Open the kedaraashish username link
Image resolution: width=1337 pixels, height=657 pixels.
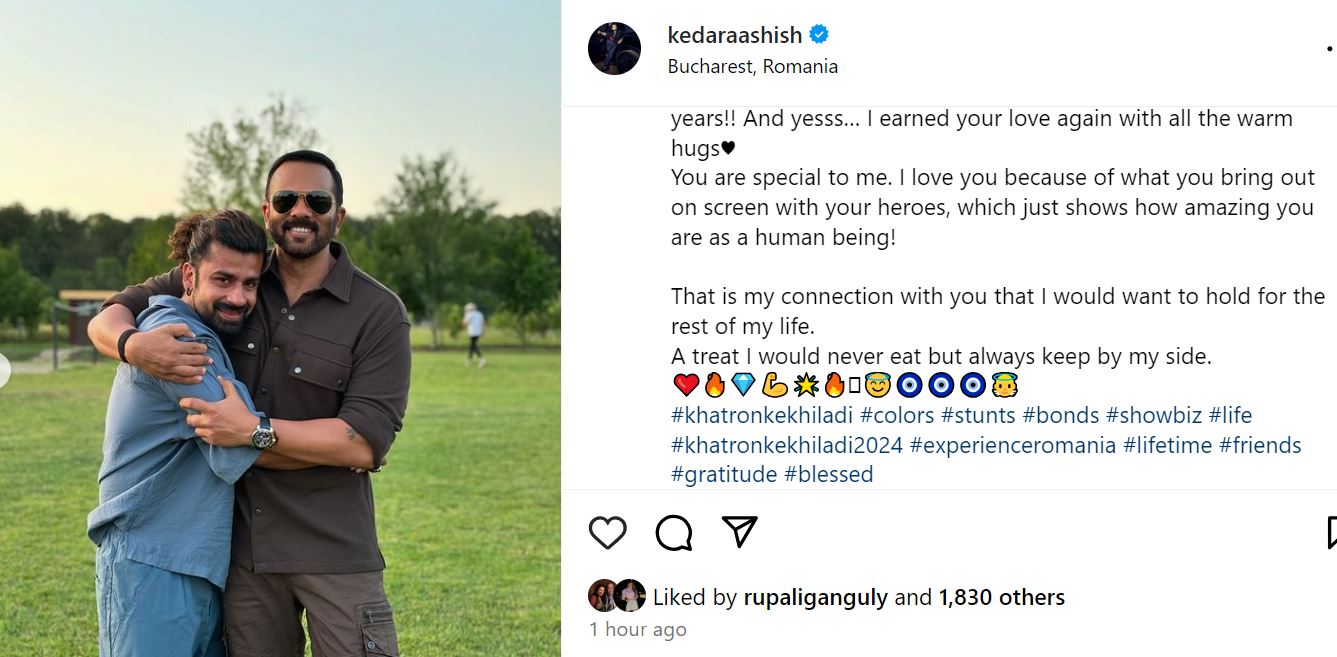point(734,35)
